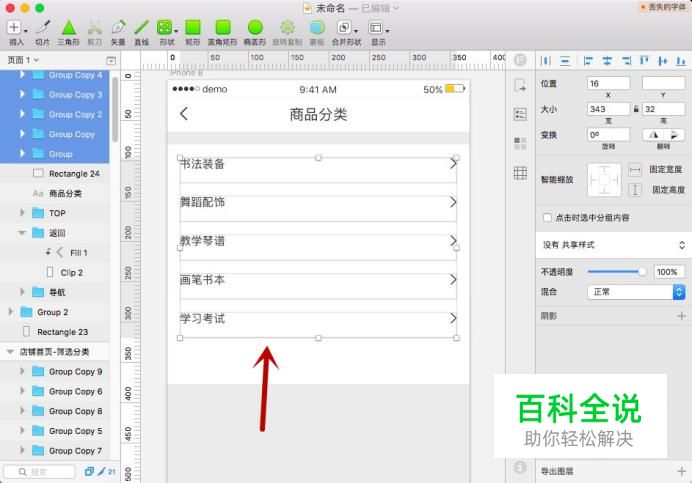
Task: Align layers to horizontal center
Action: click(607, 61)
